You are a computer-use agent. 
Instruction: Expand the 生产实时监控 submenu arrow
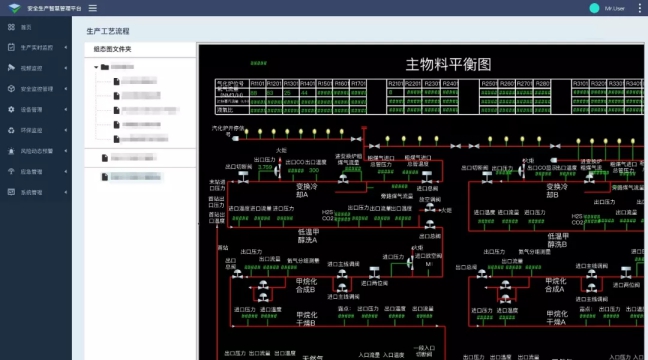click(x=66, y=48)
